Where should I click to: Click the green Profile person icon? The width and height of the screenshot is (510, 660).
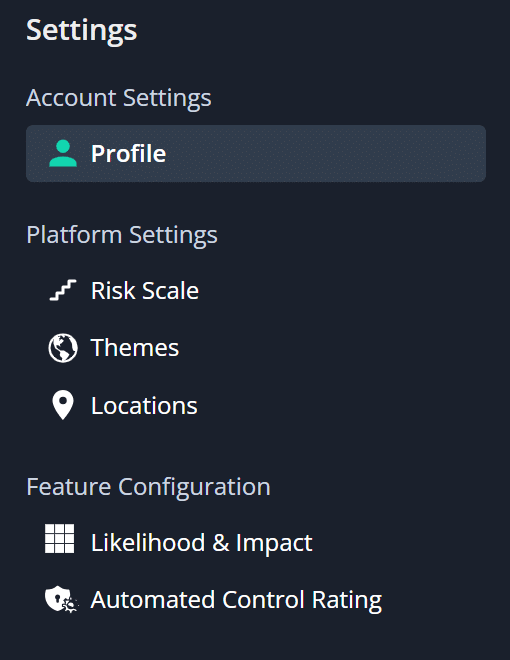click(63, 153)
